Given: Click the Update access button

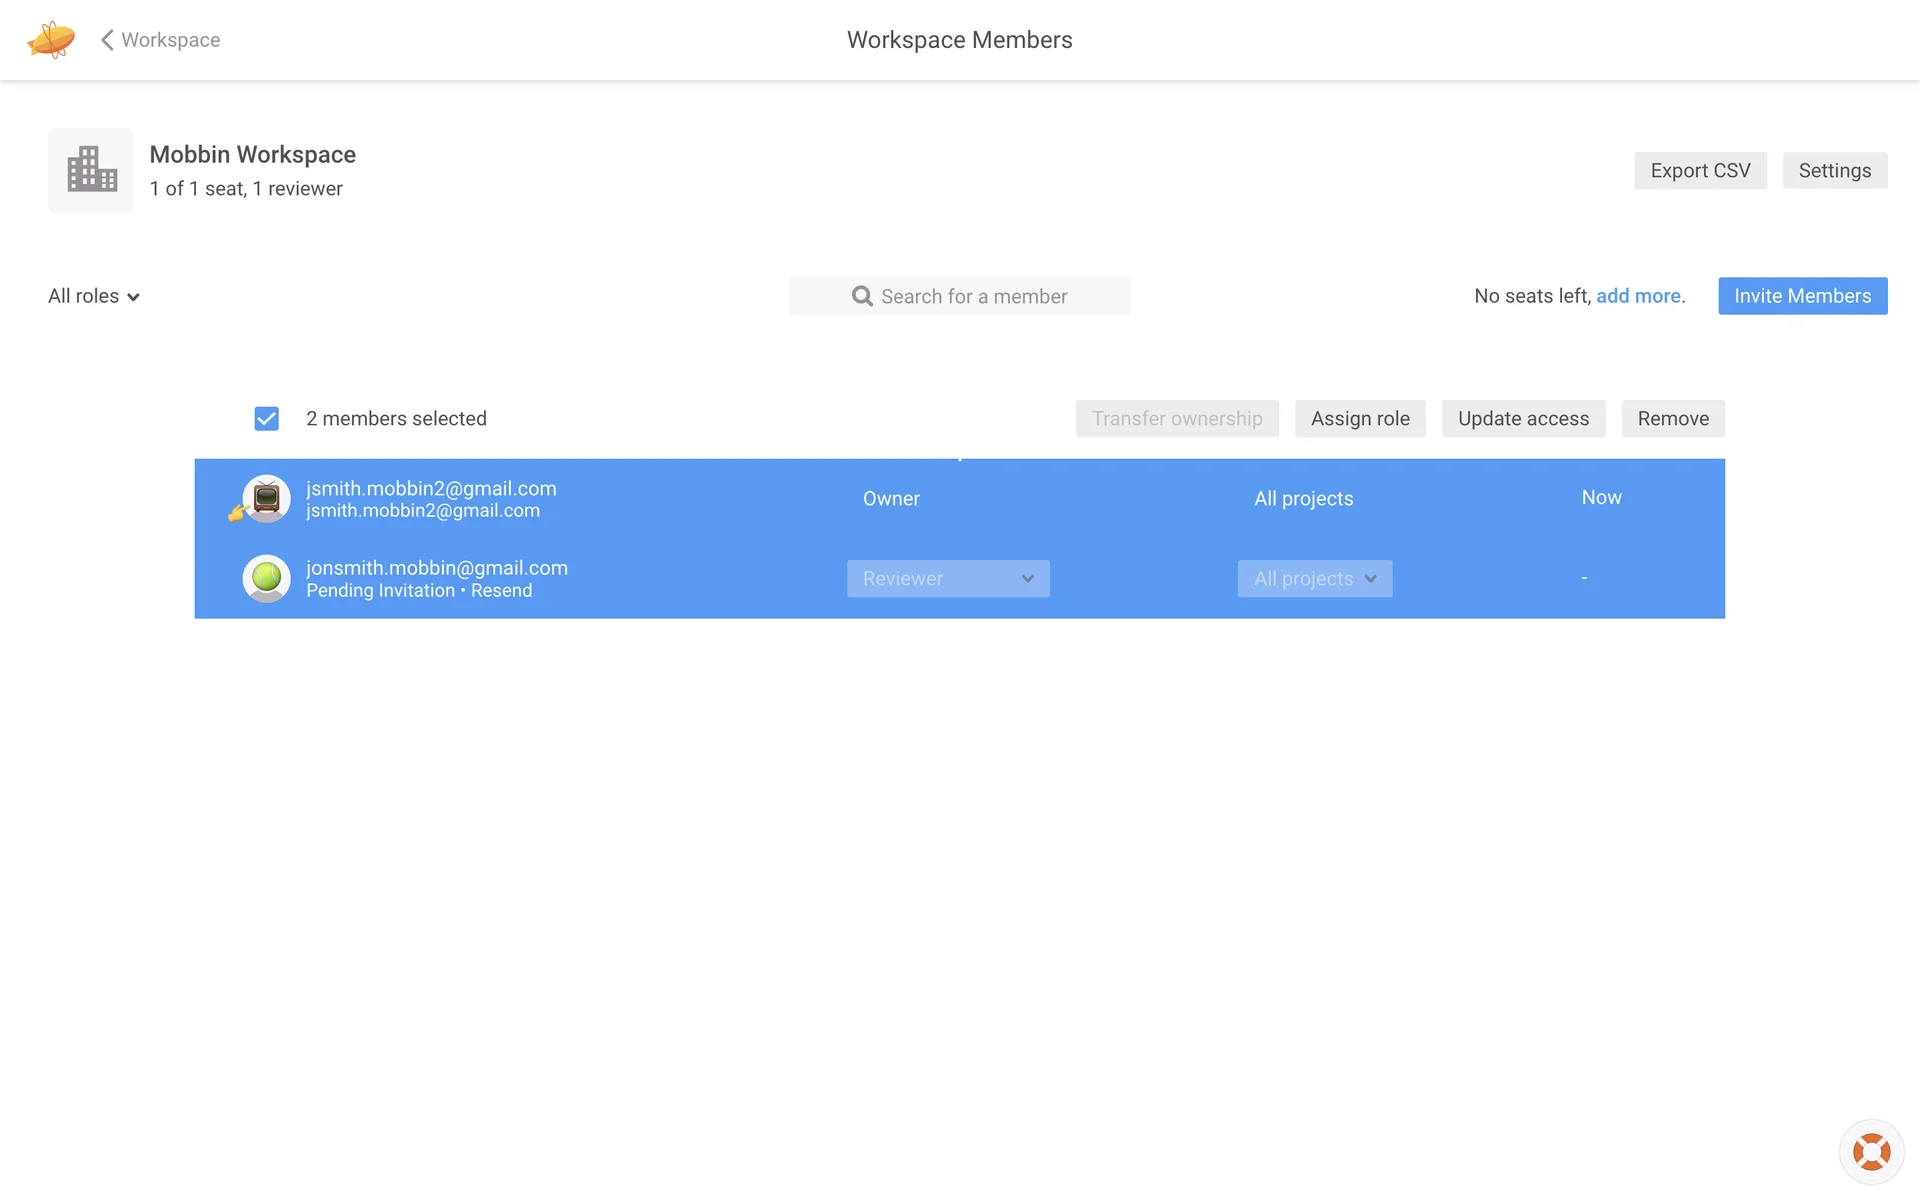Looking at the screenshot, I should tap(1522, 419).
